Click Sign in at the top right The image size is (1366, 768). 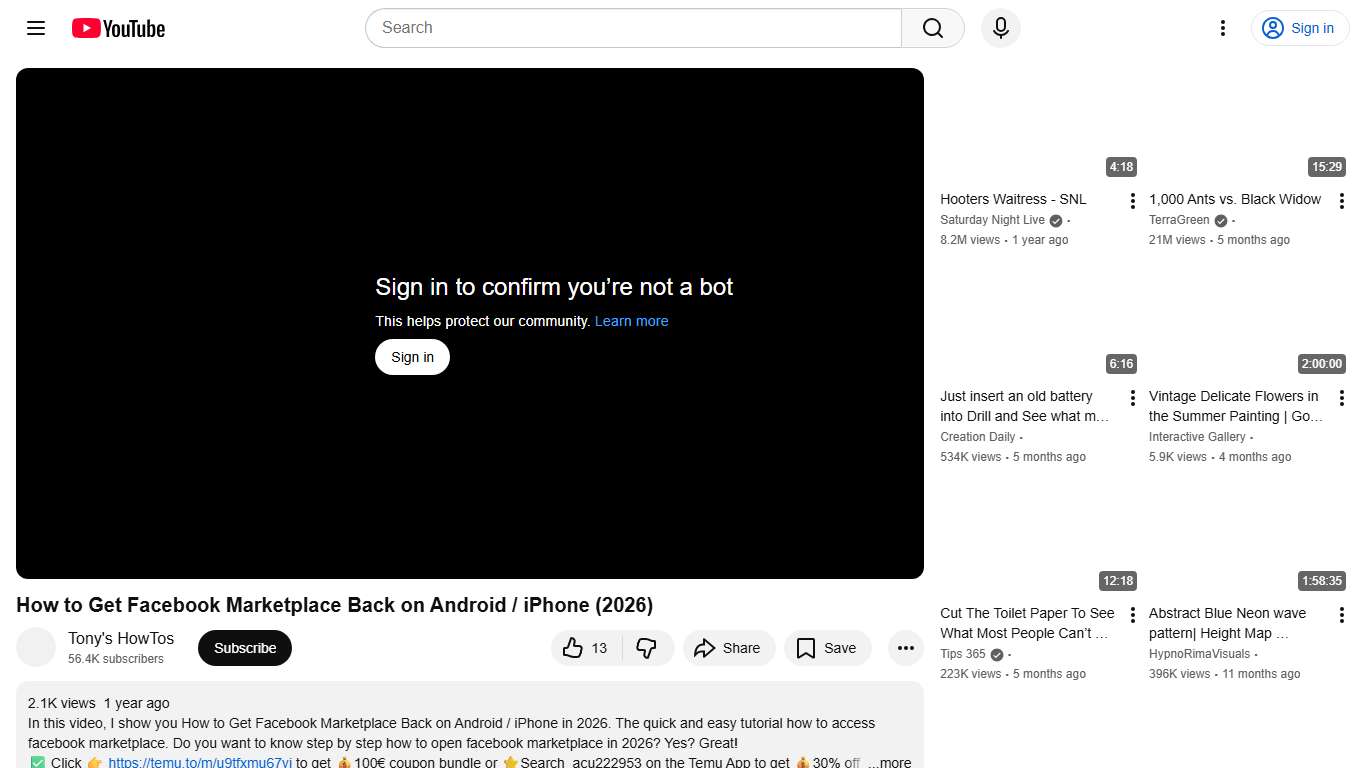[1299, 28]
